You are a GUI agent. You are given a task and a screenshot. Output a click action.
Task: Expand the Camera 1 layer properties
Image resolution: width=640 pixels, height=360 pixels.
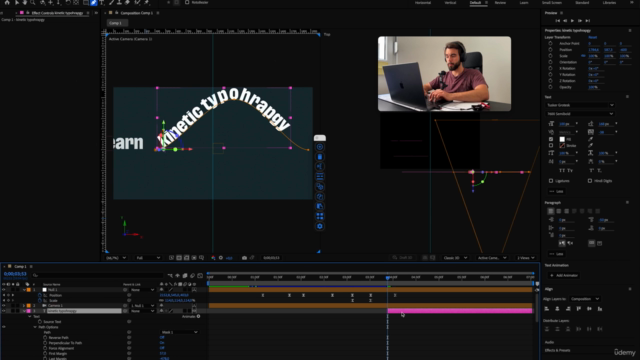coord(24,305)
